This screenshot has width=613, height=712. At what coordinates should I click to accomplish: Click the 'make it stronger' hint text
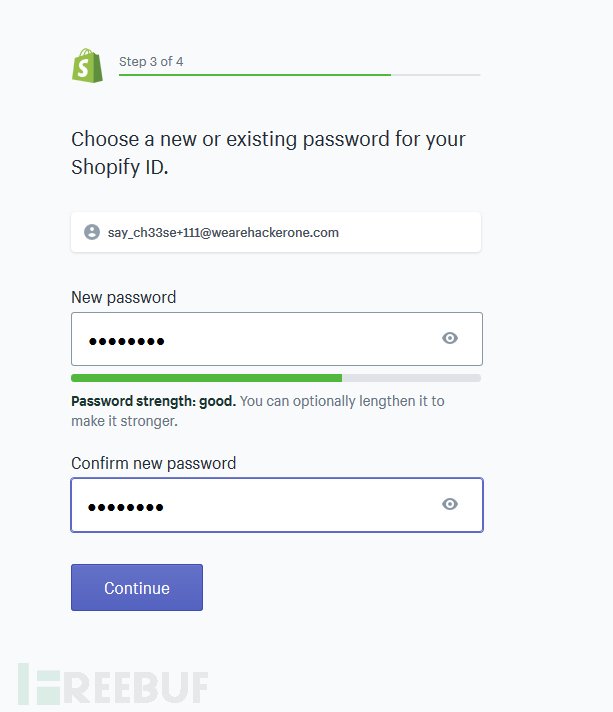(124, 421)
